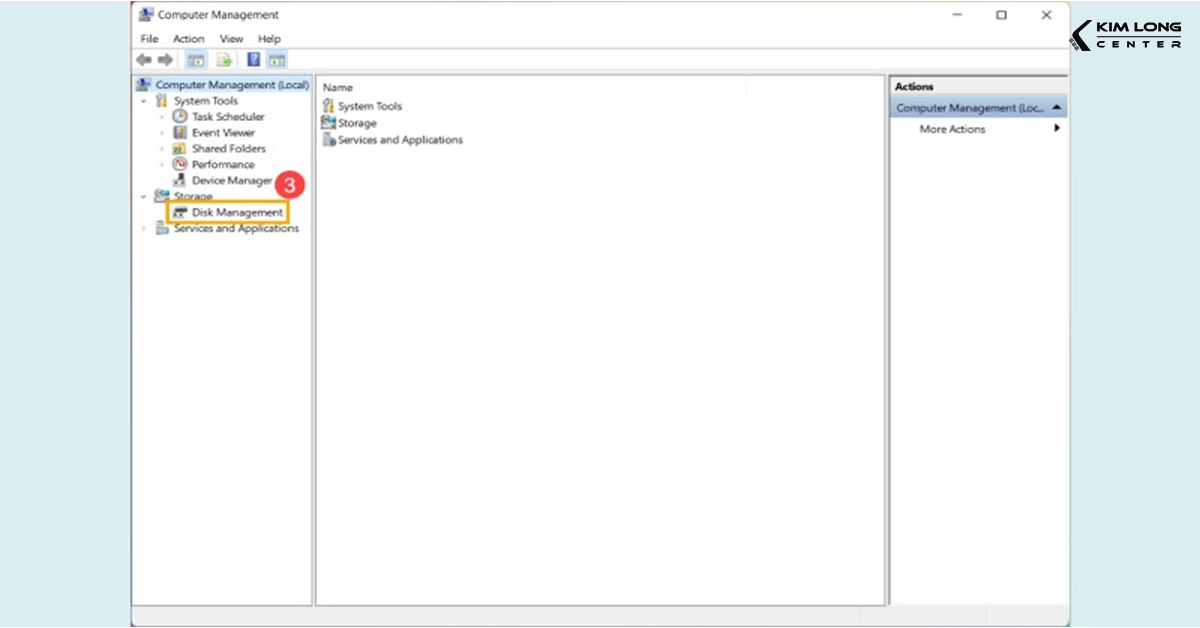
Task: Toggle the Show/Hide Console Tree toolbar icon
Action: coord(196,60)
